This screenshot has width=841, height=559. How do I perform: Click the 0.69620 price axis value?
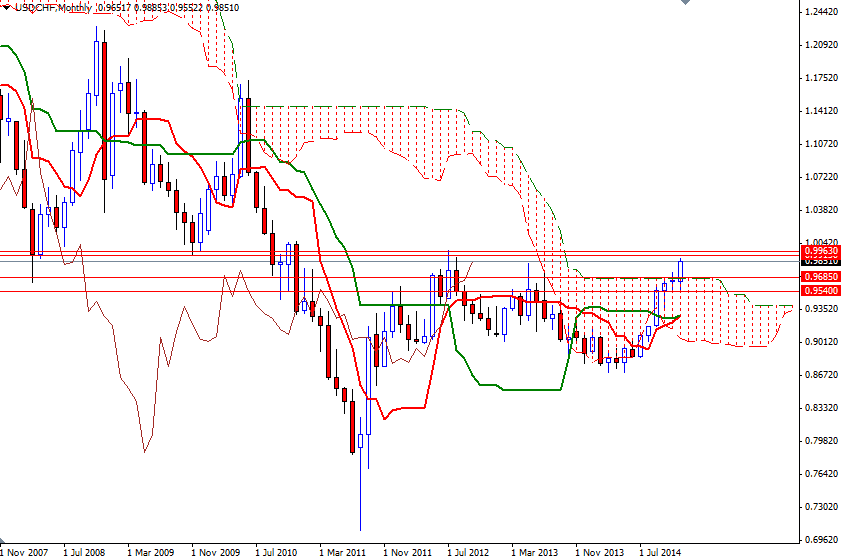[x=822, y=540]
